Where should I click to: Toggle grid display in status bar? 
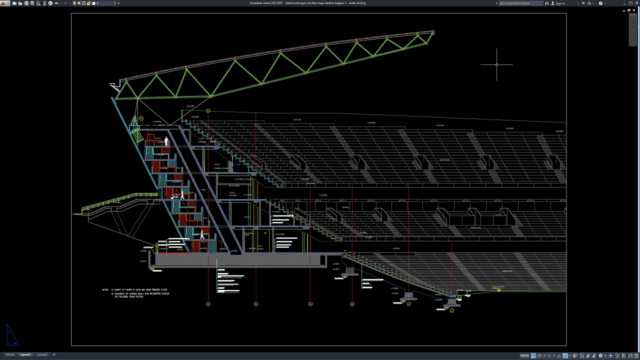pos(533,356)
